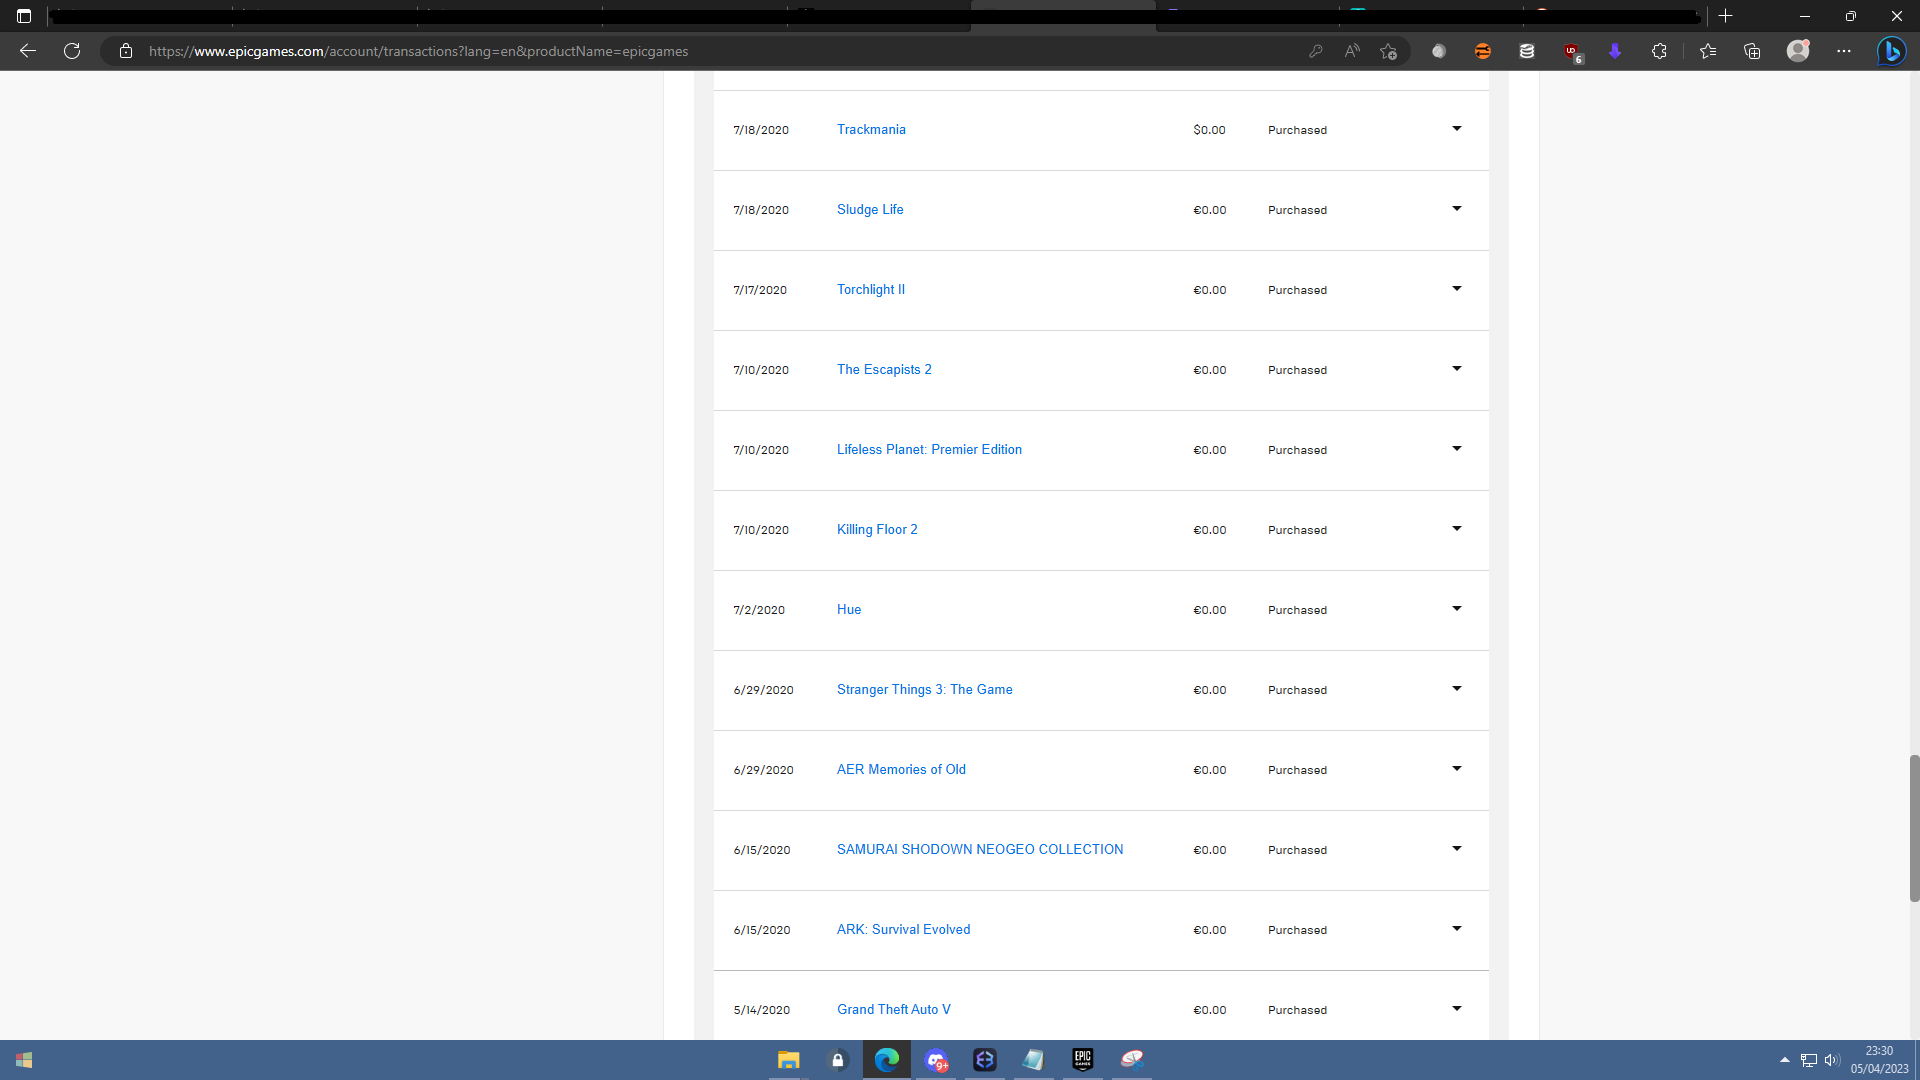Viewport: 1920px width, 1080px height.
Task: Expand Lifeless Planet: Premier Edition details
Action: [1457, 449]
